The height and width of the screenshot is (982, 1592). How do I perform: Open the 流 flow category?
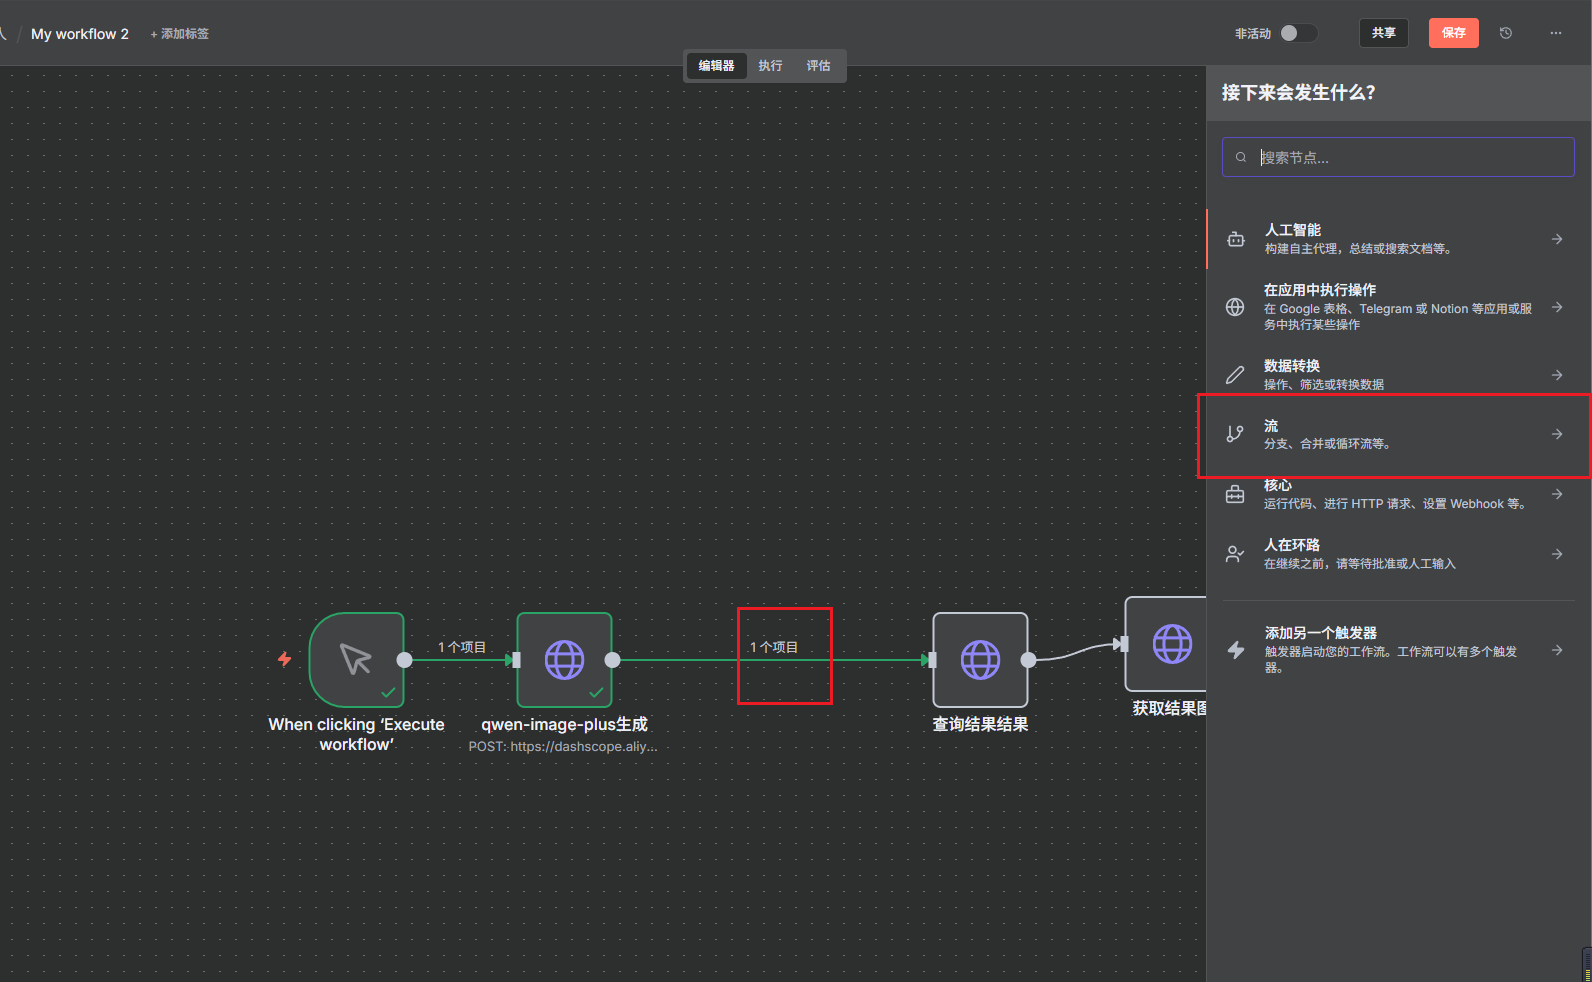click(x=1398, y=434)
